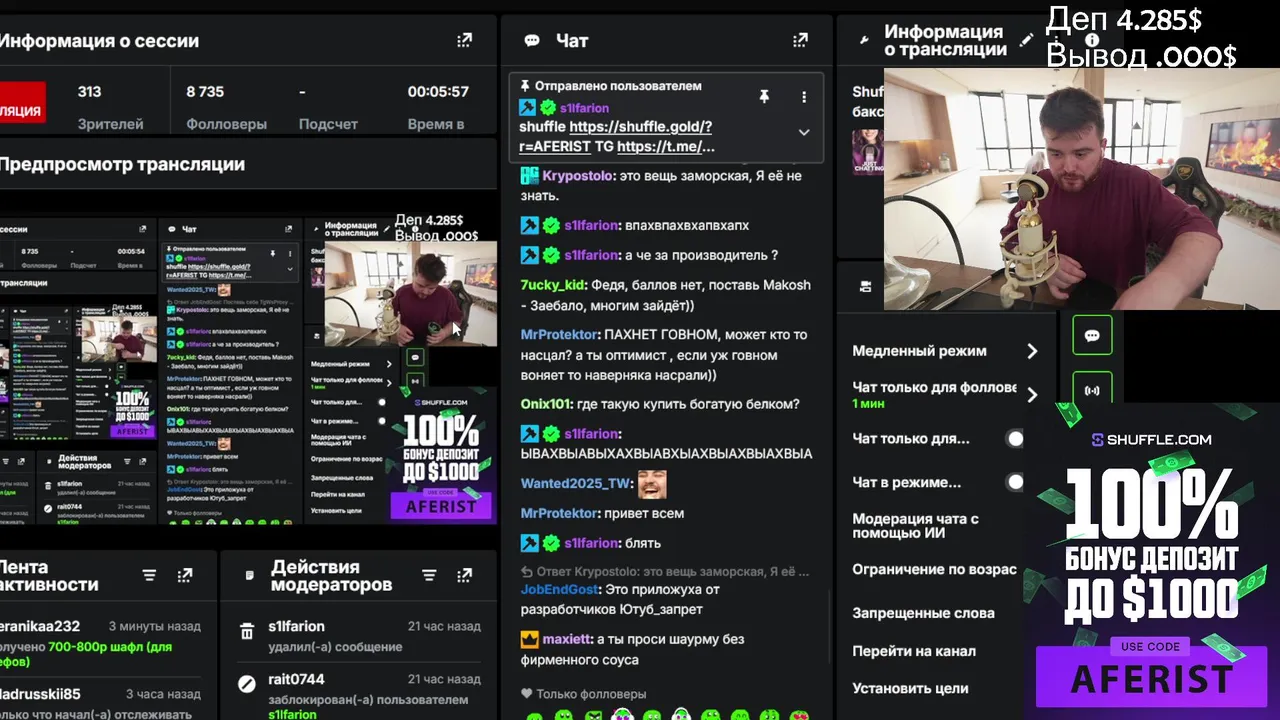Open the pinned message three-dot menu
The width and height of the screenshot is (1280, 720).
pos(803,97)
